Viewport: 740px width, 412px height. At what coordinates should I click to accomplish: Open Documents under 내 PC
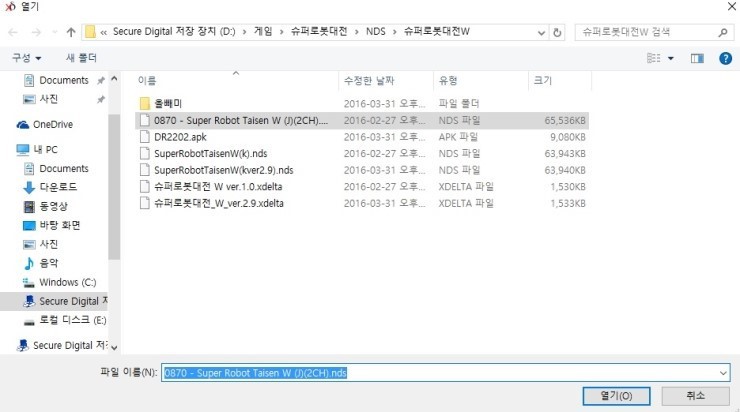(x=64, y=168)
